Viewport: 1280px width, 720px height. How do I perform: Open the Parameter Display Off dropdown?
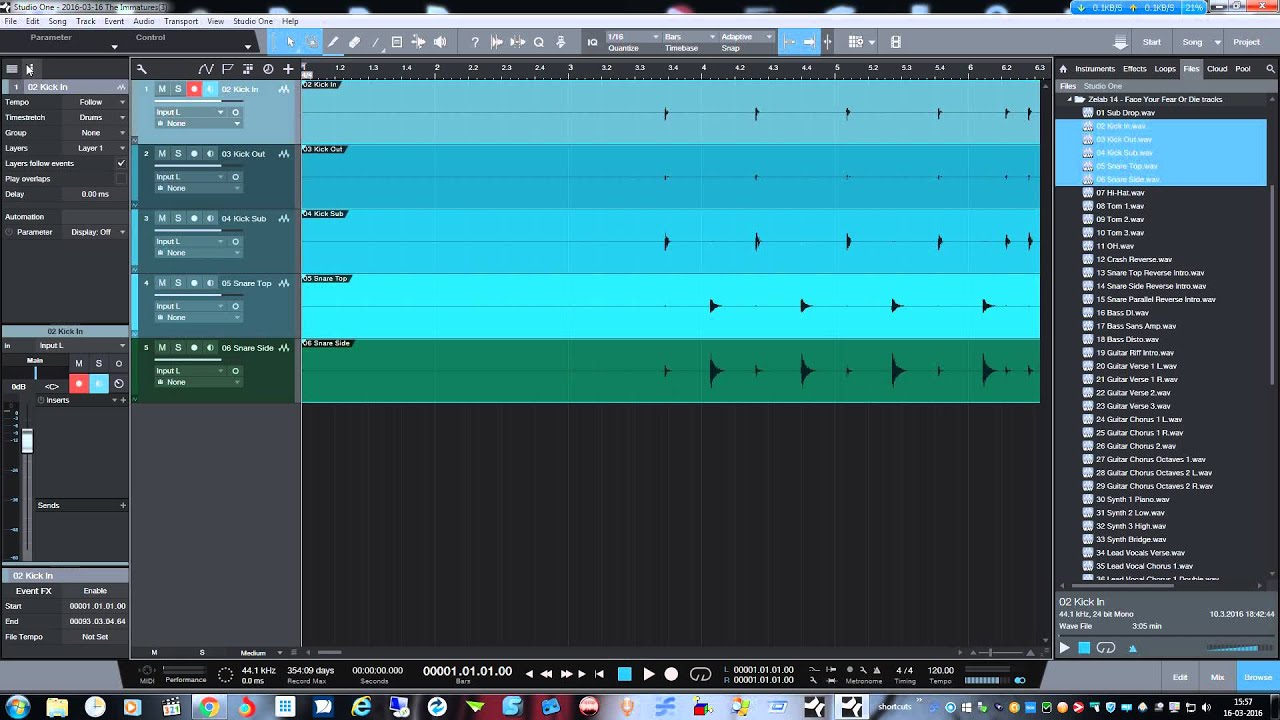click(95, 232)
